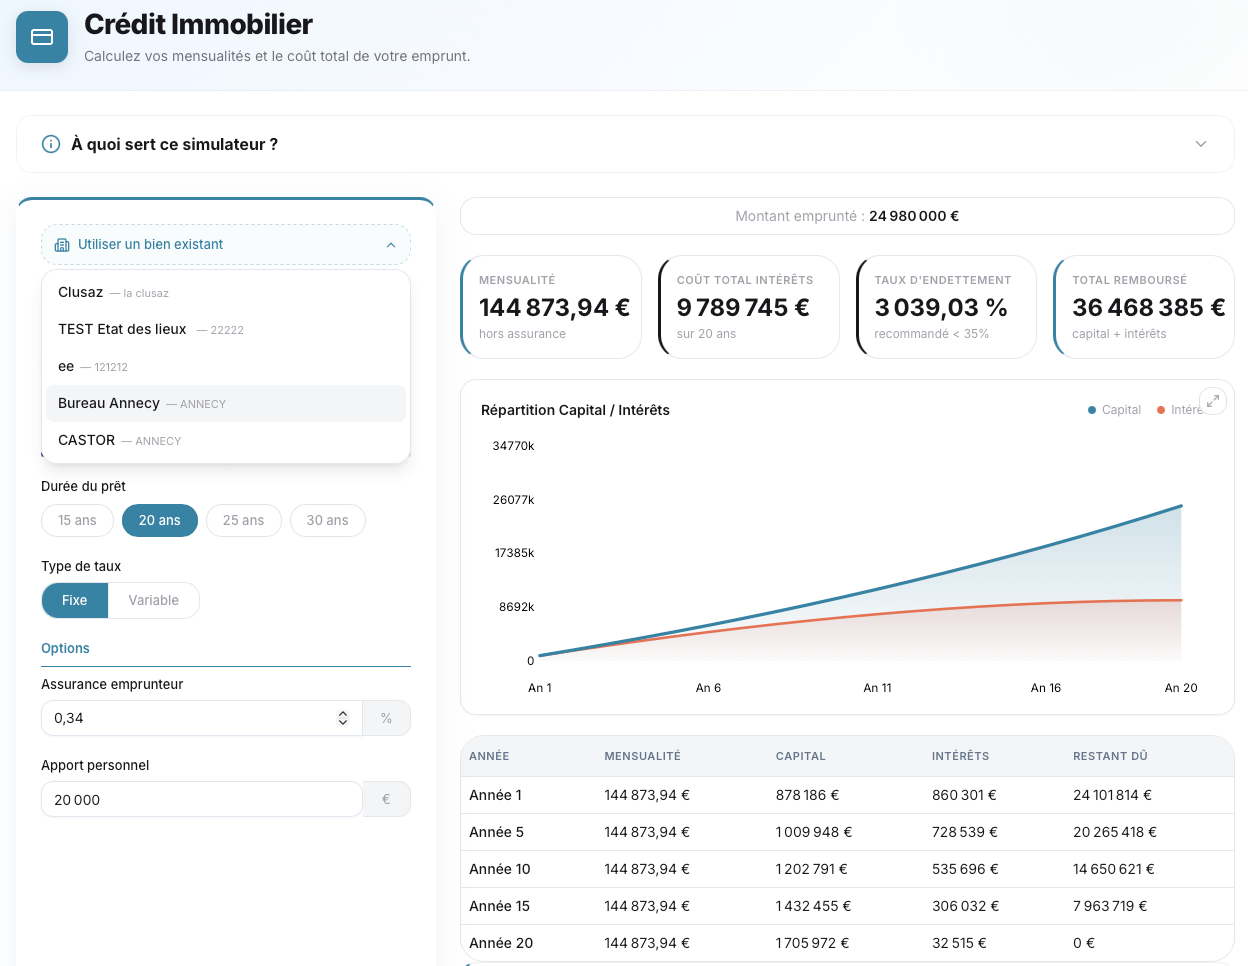1248x966 pixels.
Task: Click the assurance emprunteur stepper arrows
Action: [342, 718]
